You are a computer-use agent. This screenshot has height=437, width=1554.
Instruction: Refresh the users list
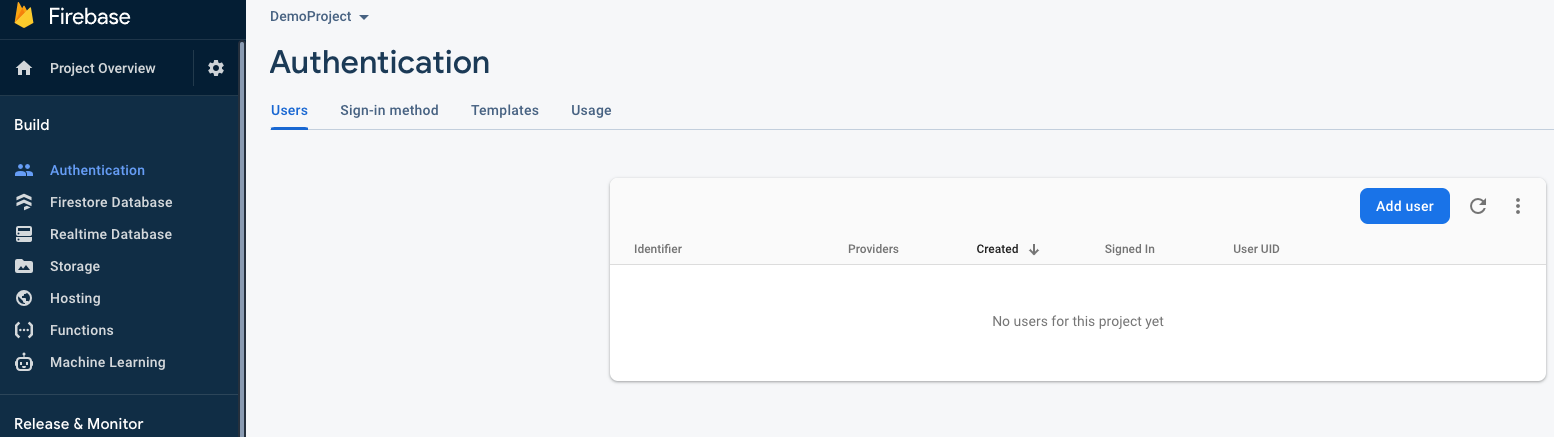[1478, 206]
